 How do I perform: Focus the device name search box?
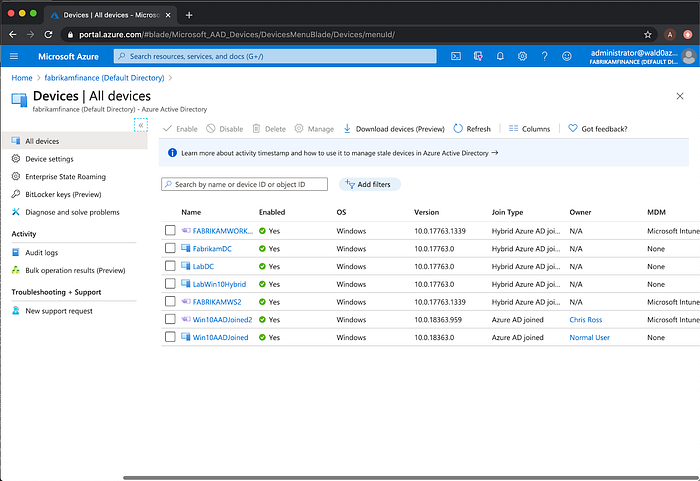tap(244, 184)
